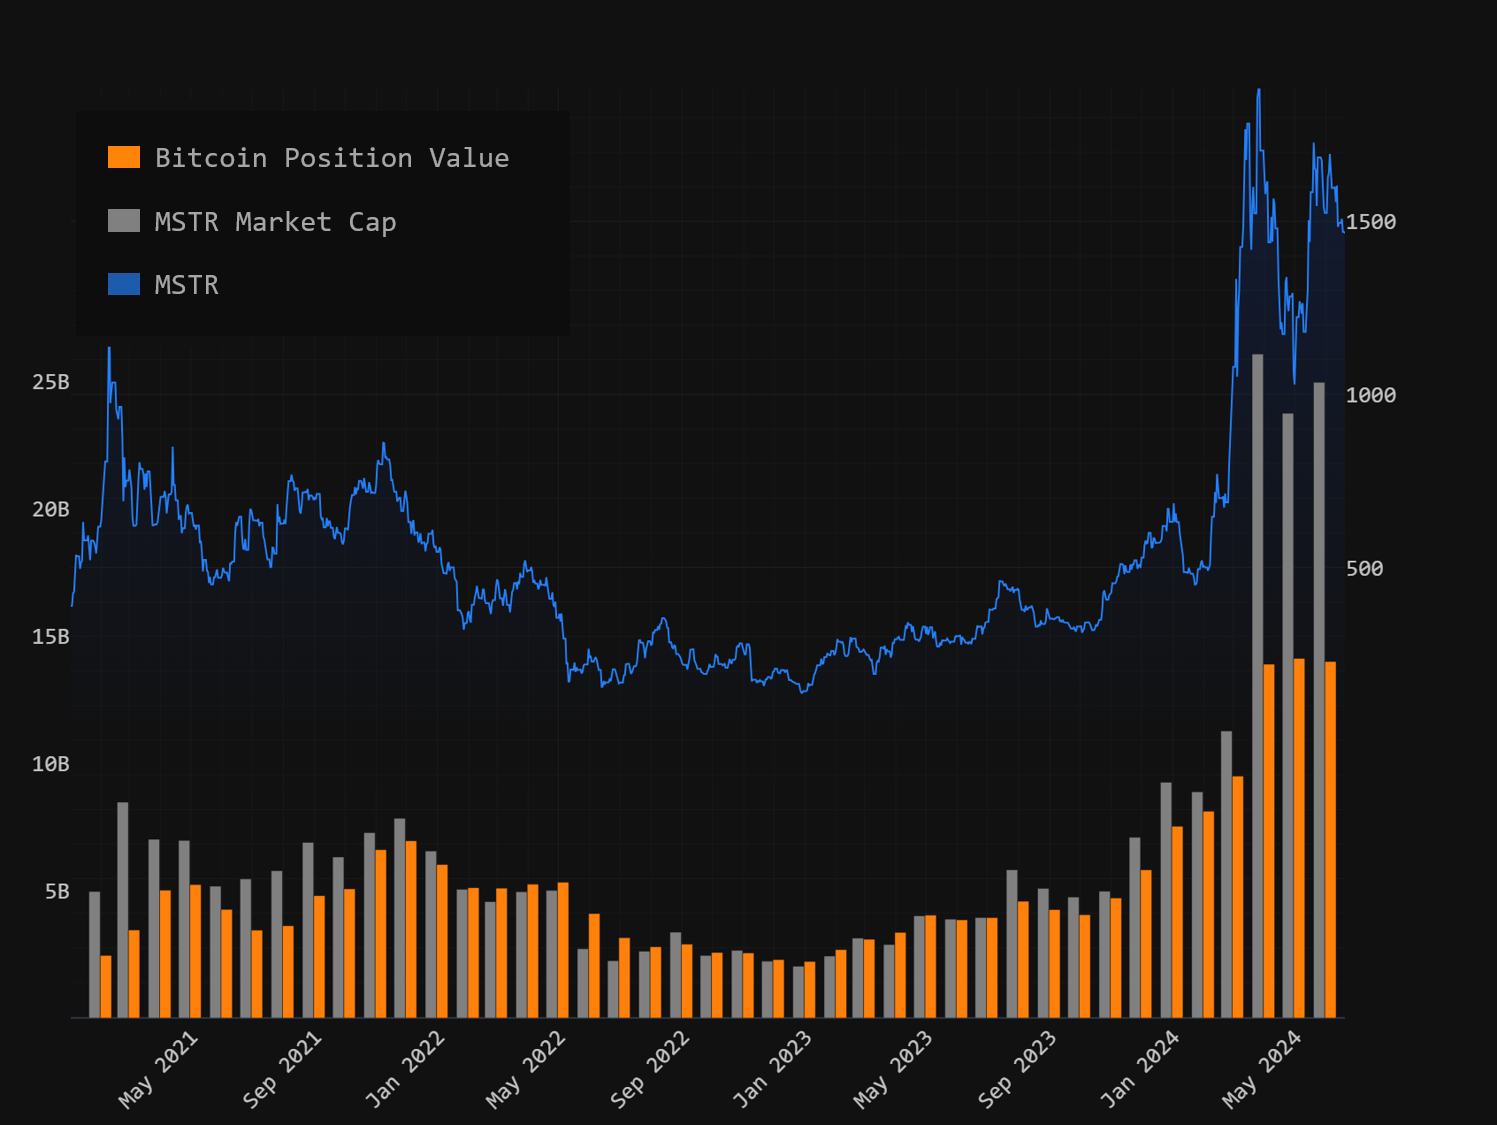Click the May 2021 x-axis label
The image size is (1497, 1125).
click(x=158, y=1069)
